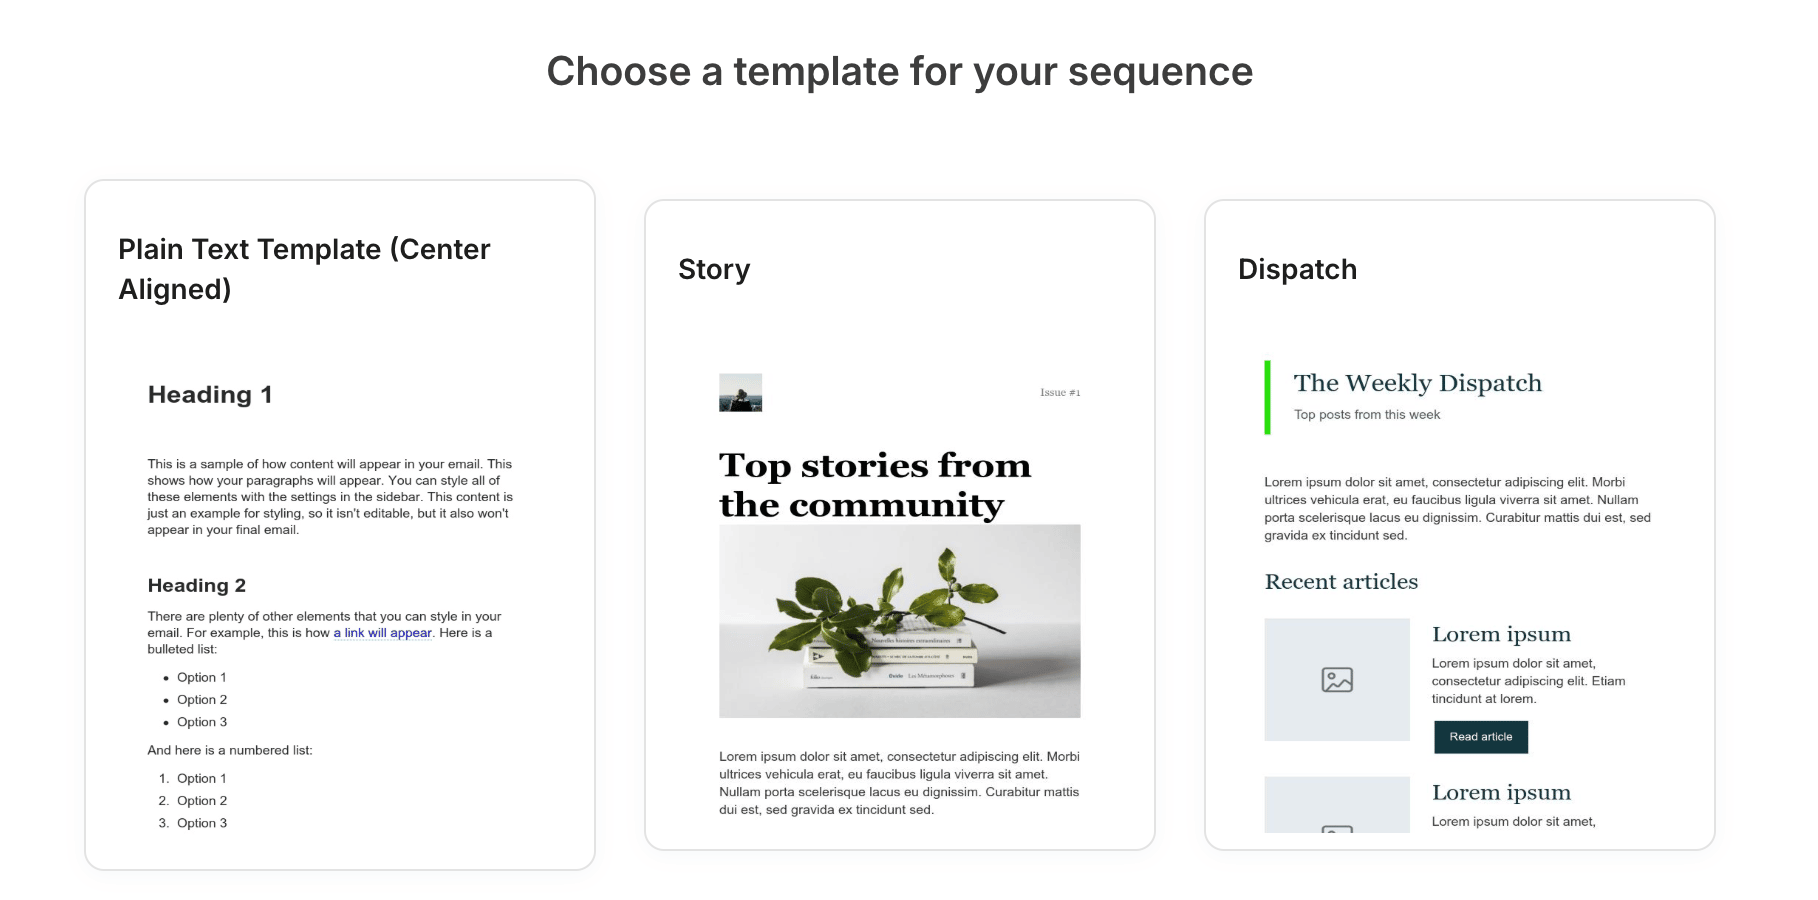The height and width of the screenshot is (900, 1818).
Task: Click the small avatar photo in Story preview
Action: point(740,393)
